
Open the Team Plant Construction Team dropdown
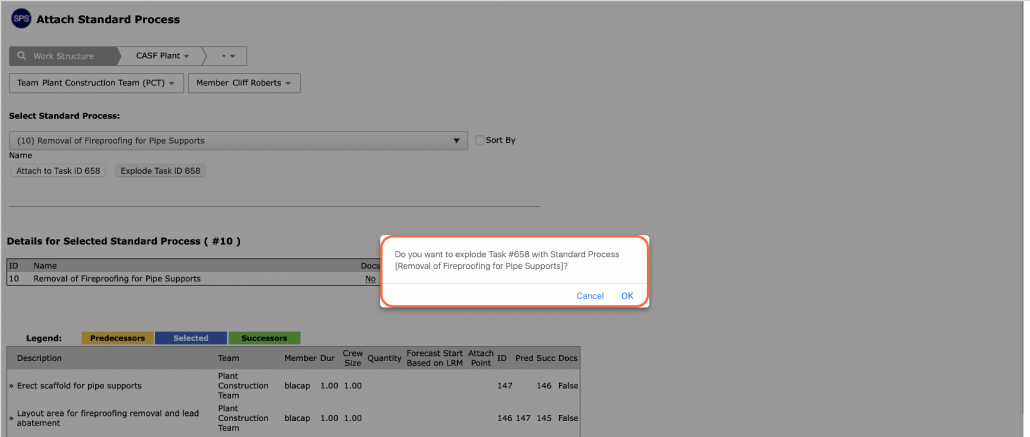pyautogui.click(x=97, y=83)
